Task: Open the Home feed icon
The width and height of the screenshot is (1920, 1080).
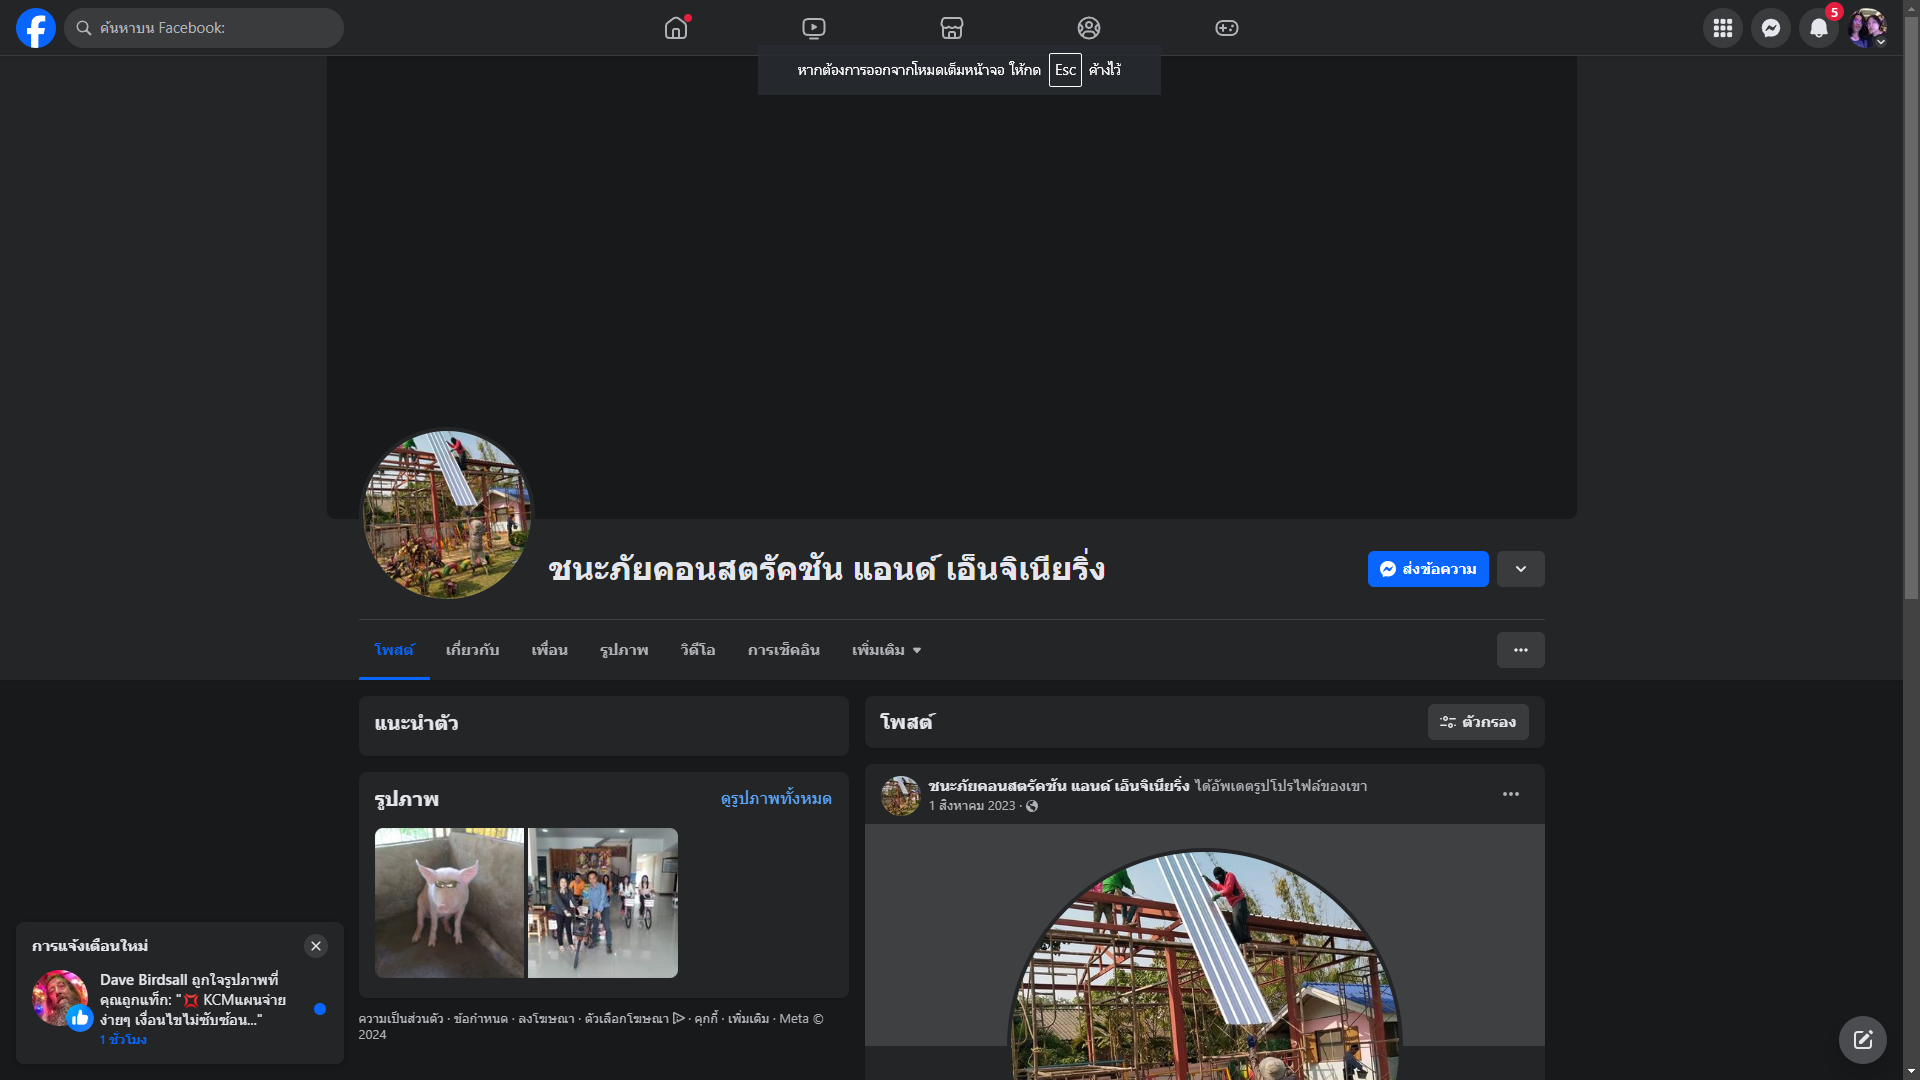Action: click(676, 28)
